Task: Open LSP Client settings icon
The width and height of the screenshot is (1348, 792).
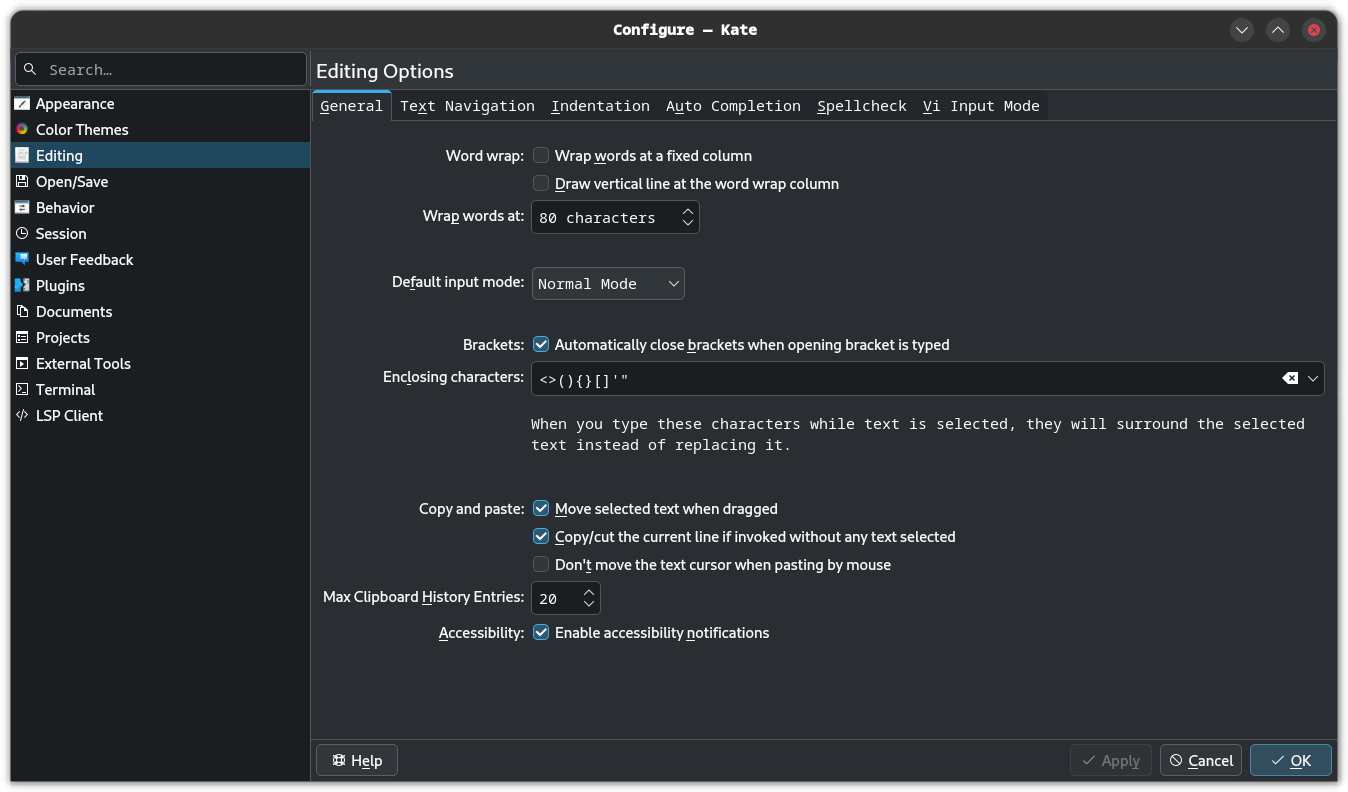Action: (22, 415)
